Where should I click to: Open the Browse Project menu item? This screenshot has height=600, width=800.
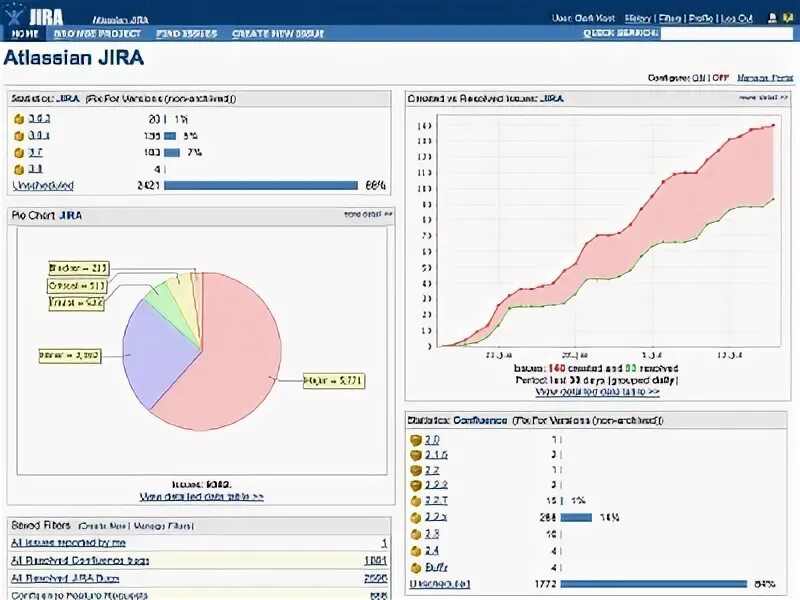[97, 34]
